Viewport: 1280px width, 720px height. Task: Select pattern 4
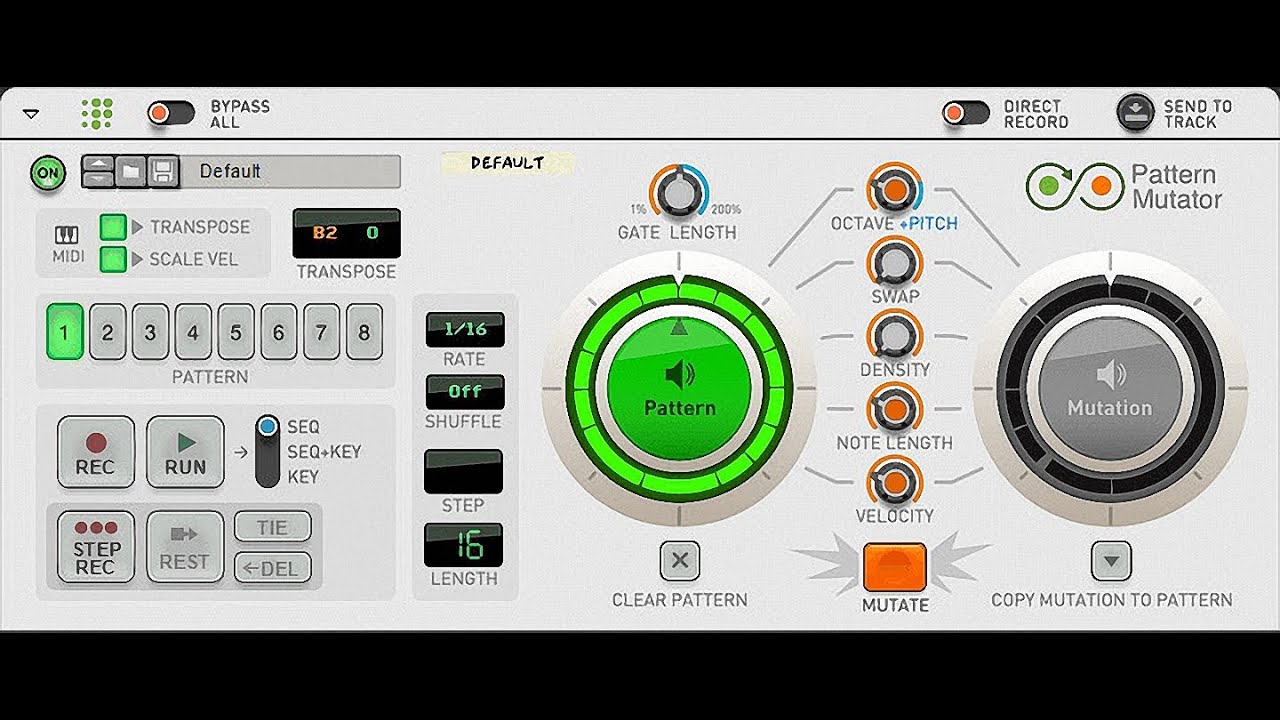193,332
